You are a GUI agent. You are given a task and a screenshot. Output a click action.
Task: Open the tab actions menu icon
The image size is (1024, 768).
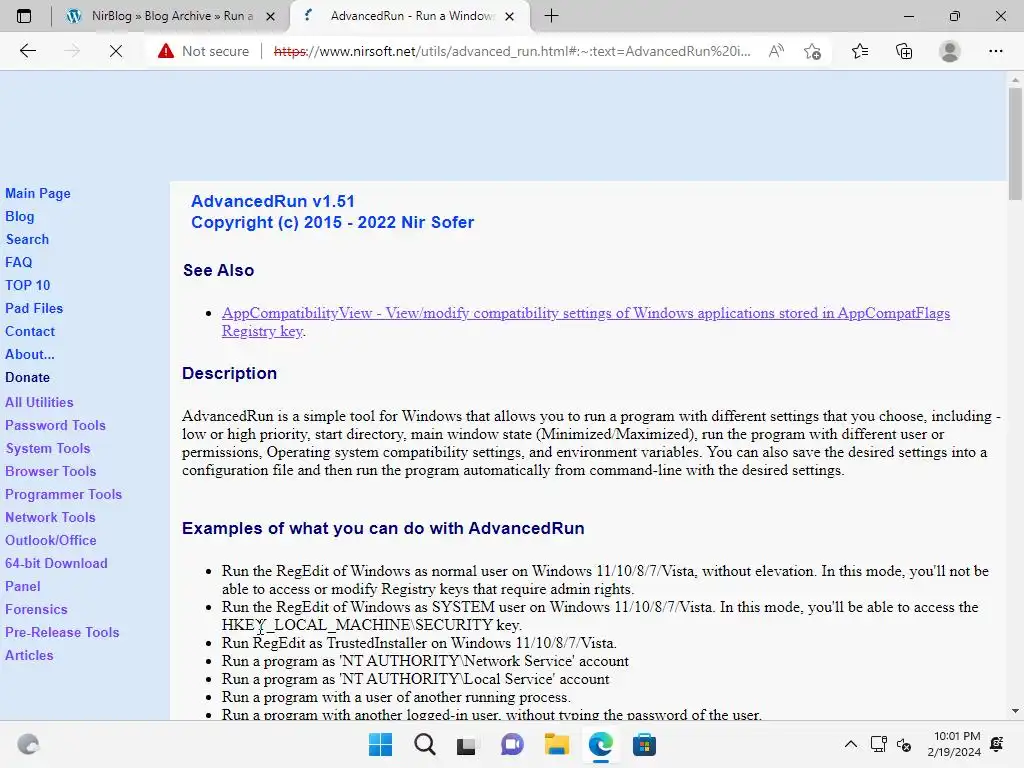click(24, 16)
